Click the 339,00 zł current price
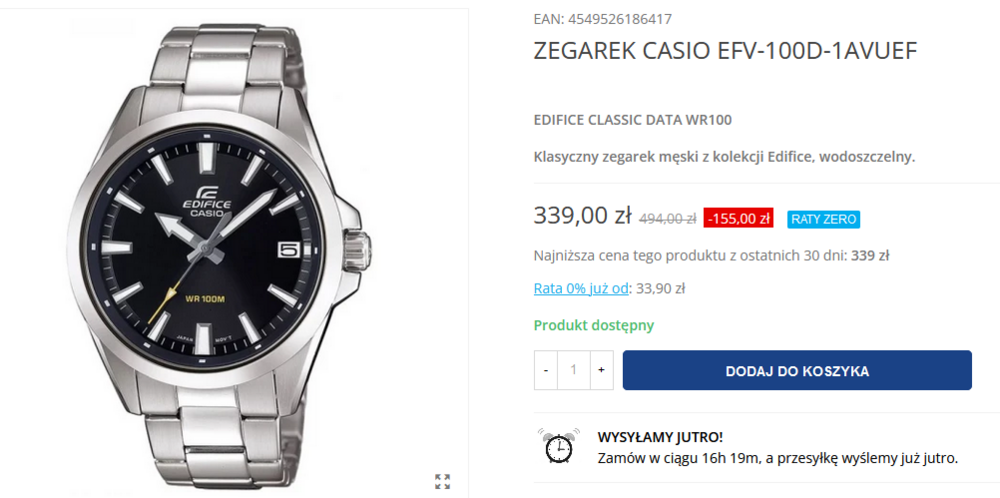1000x498 pixels. tap(582, 216)
